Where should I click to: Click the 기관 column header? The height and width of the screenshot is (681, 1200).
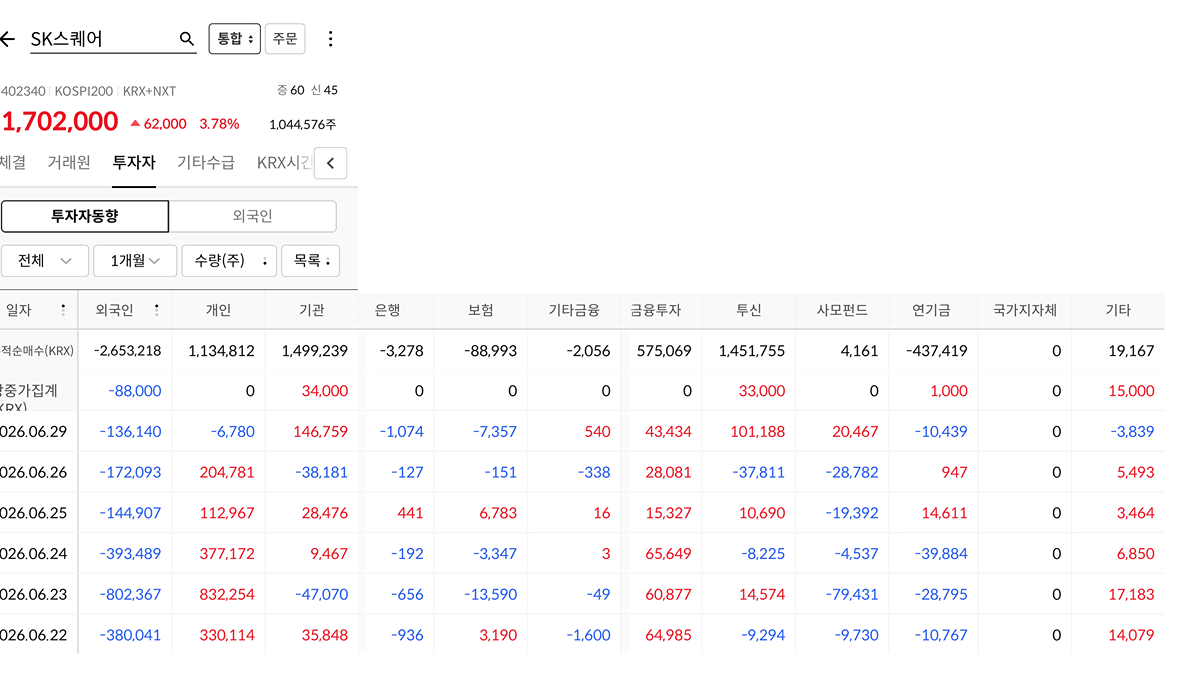(311, 310)
